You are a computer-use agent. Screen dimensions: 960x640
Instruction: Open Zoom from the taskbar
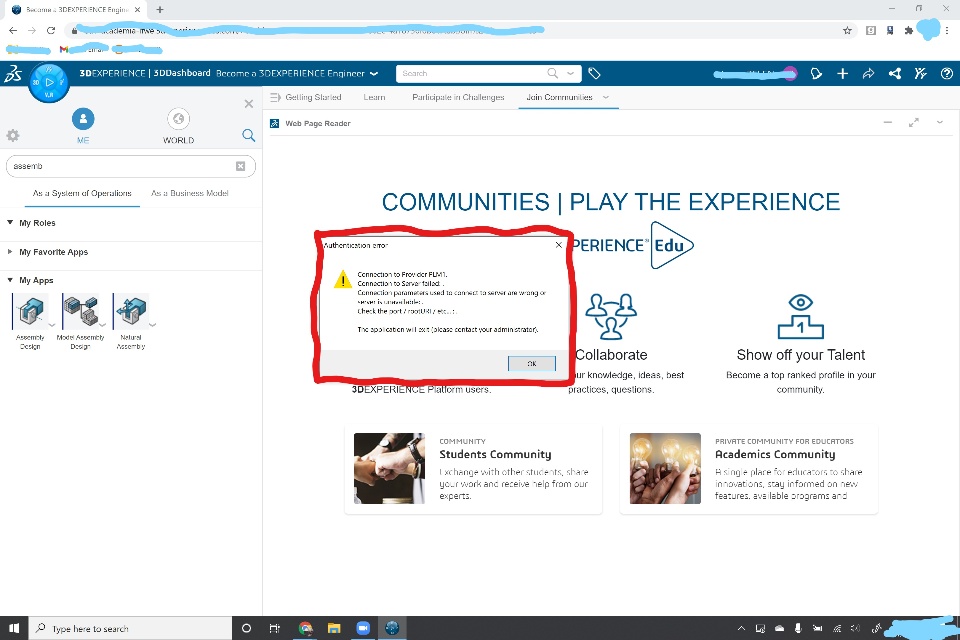tap(363, 628)
